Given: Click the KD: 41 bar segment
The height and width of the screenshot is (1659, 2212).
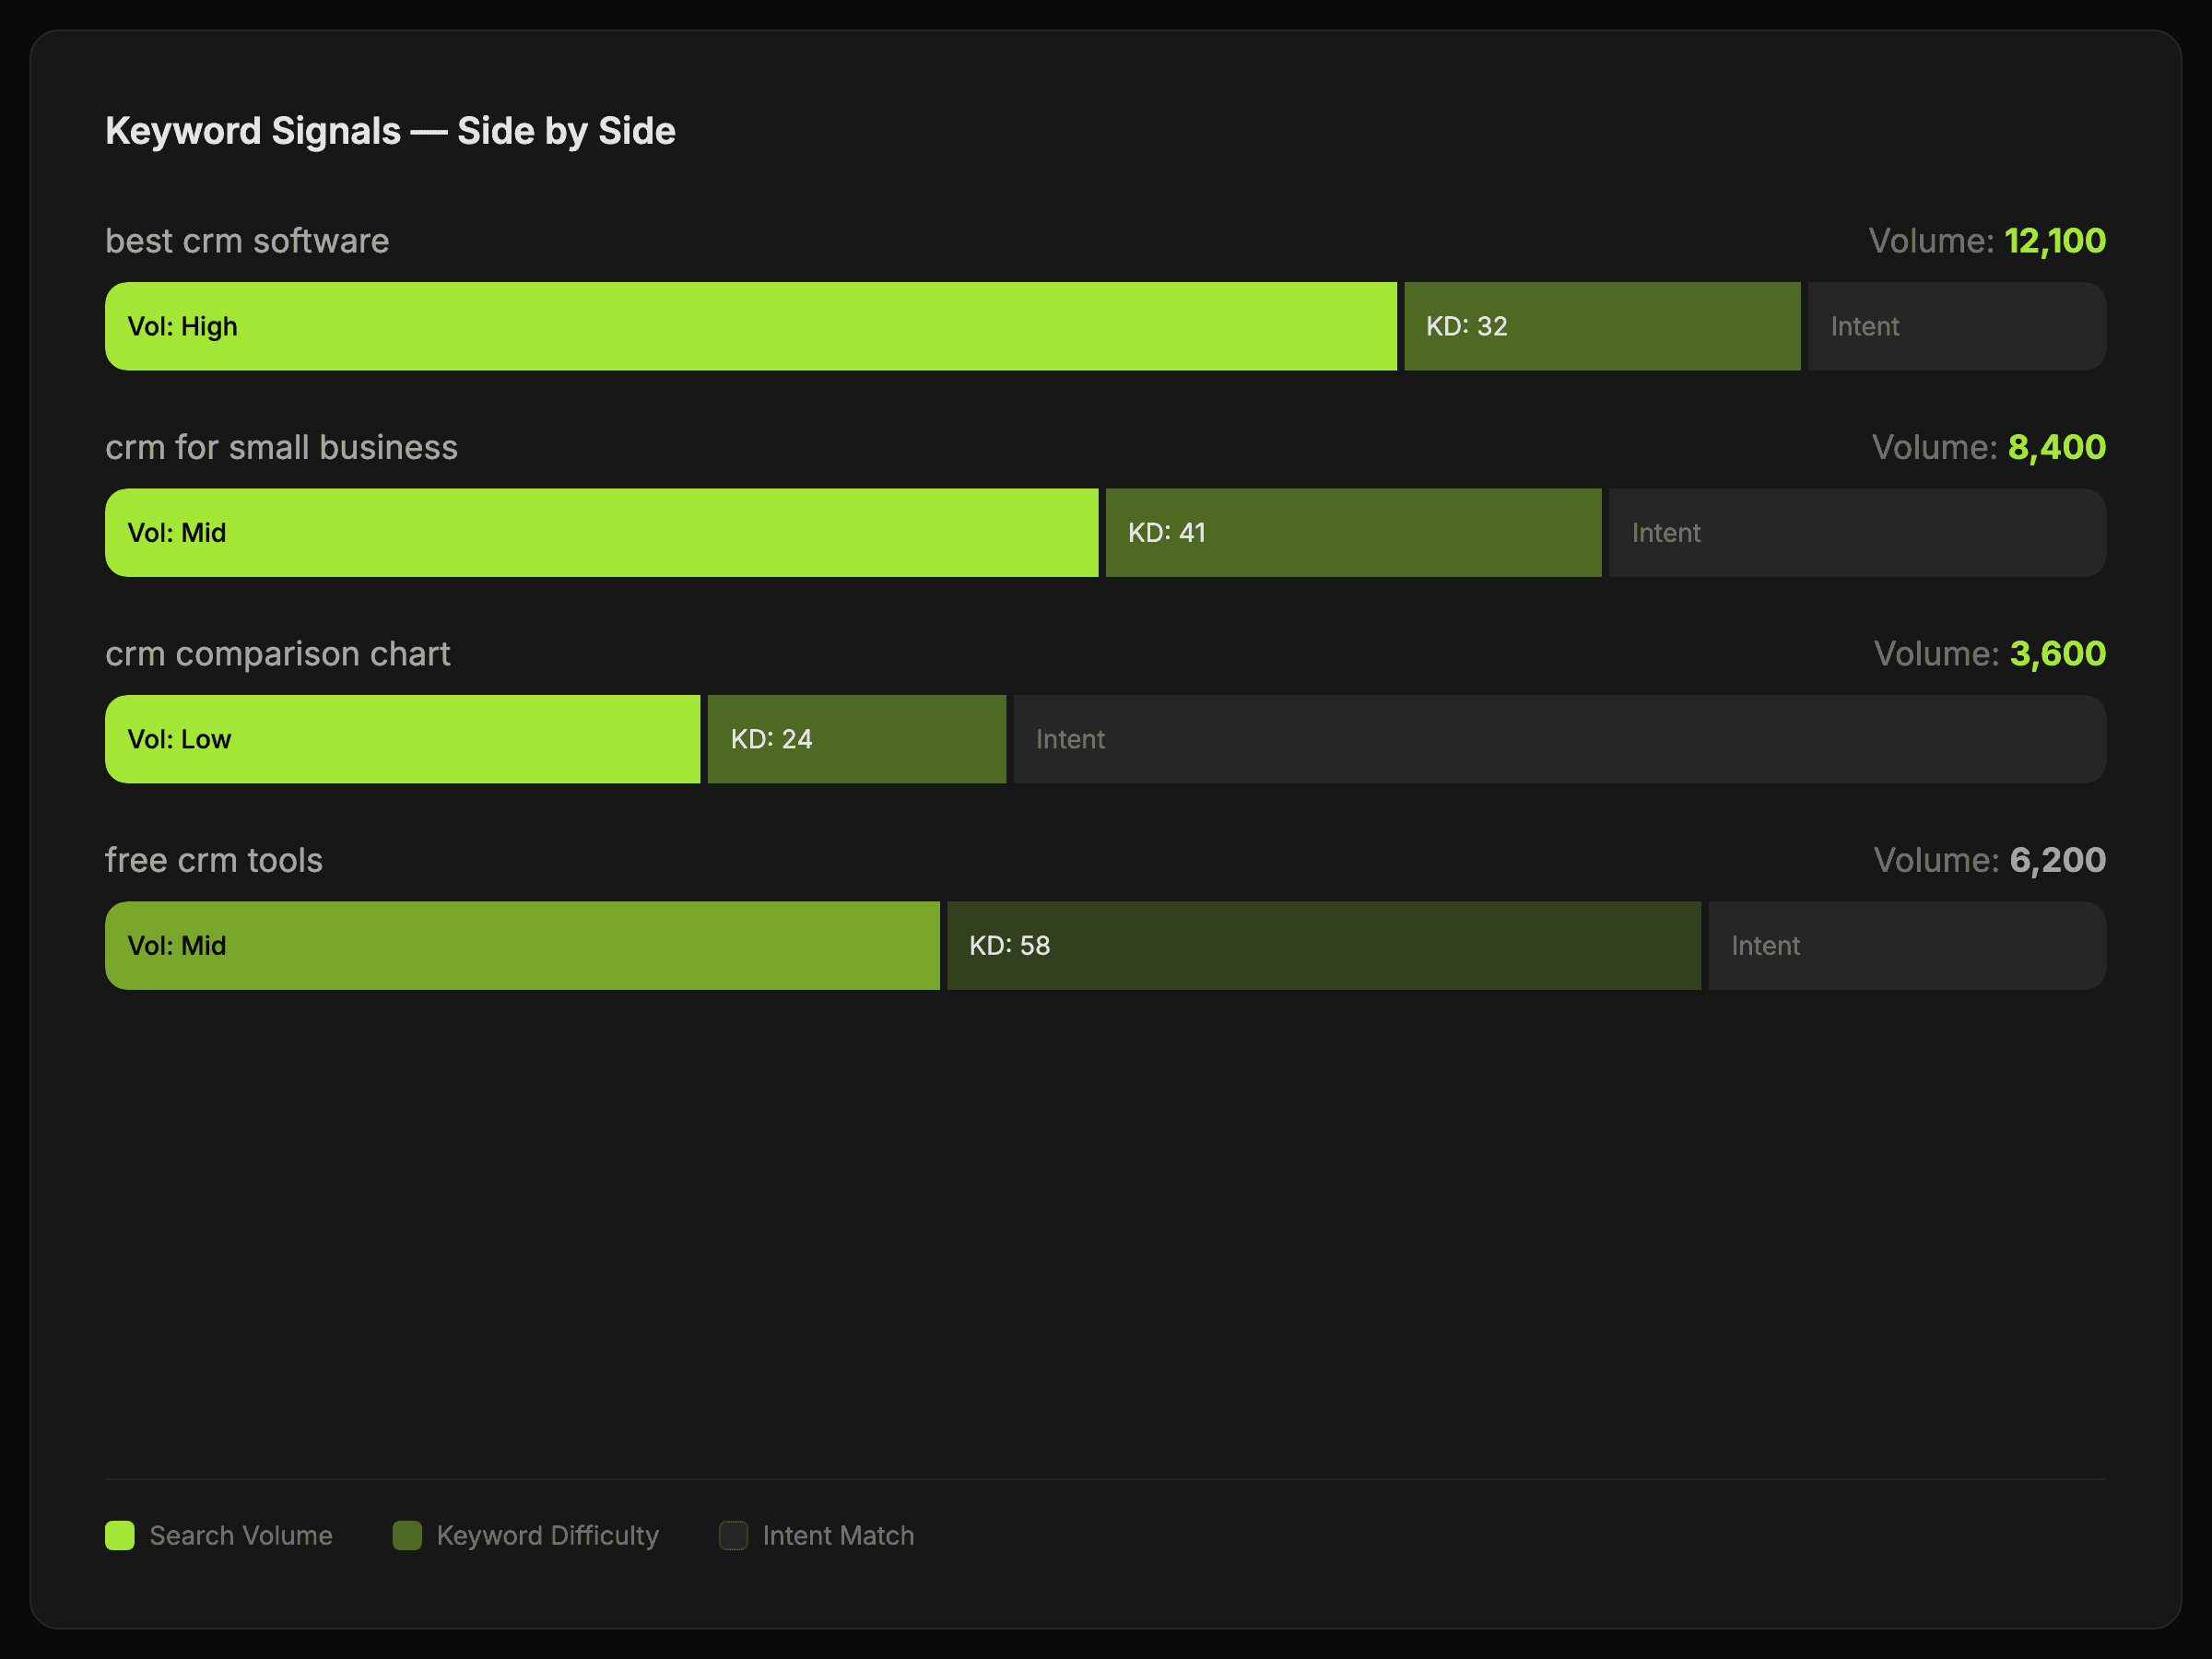Looking at the screenshot, I should [x=1353, y=533].
